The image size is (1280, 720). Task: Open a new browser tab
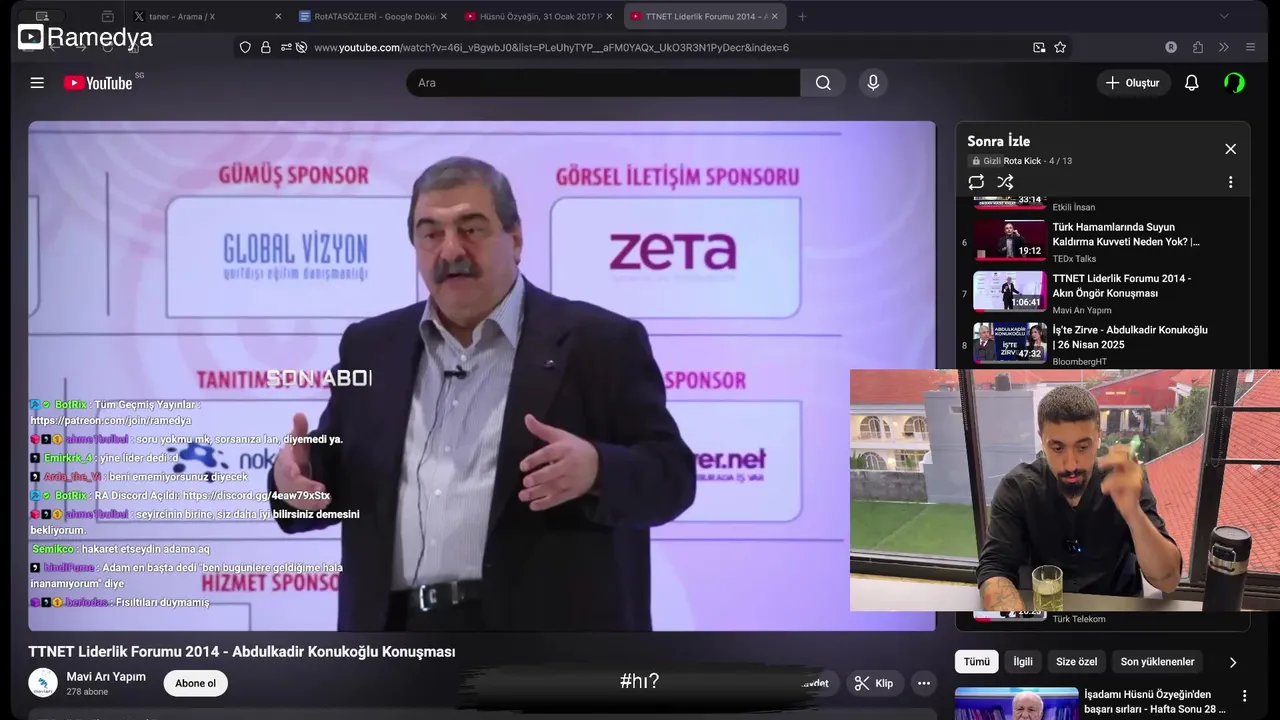click(802, 16)
